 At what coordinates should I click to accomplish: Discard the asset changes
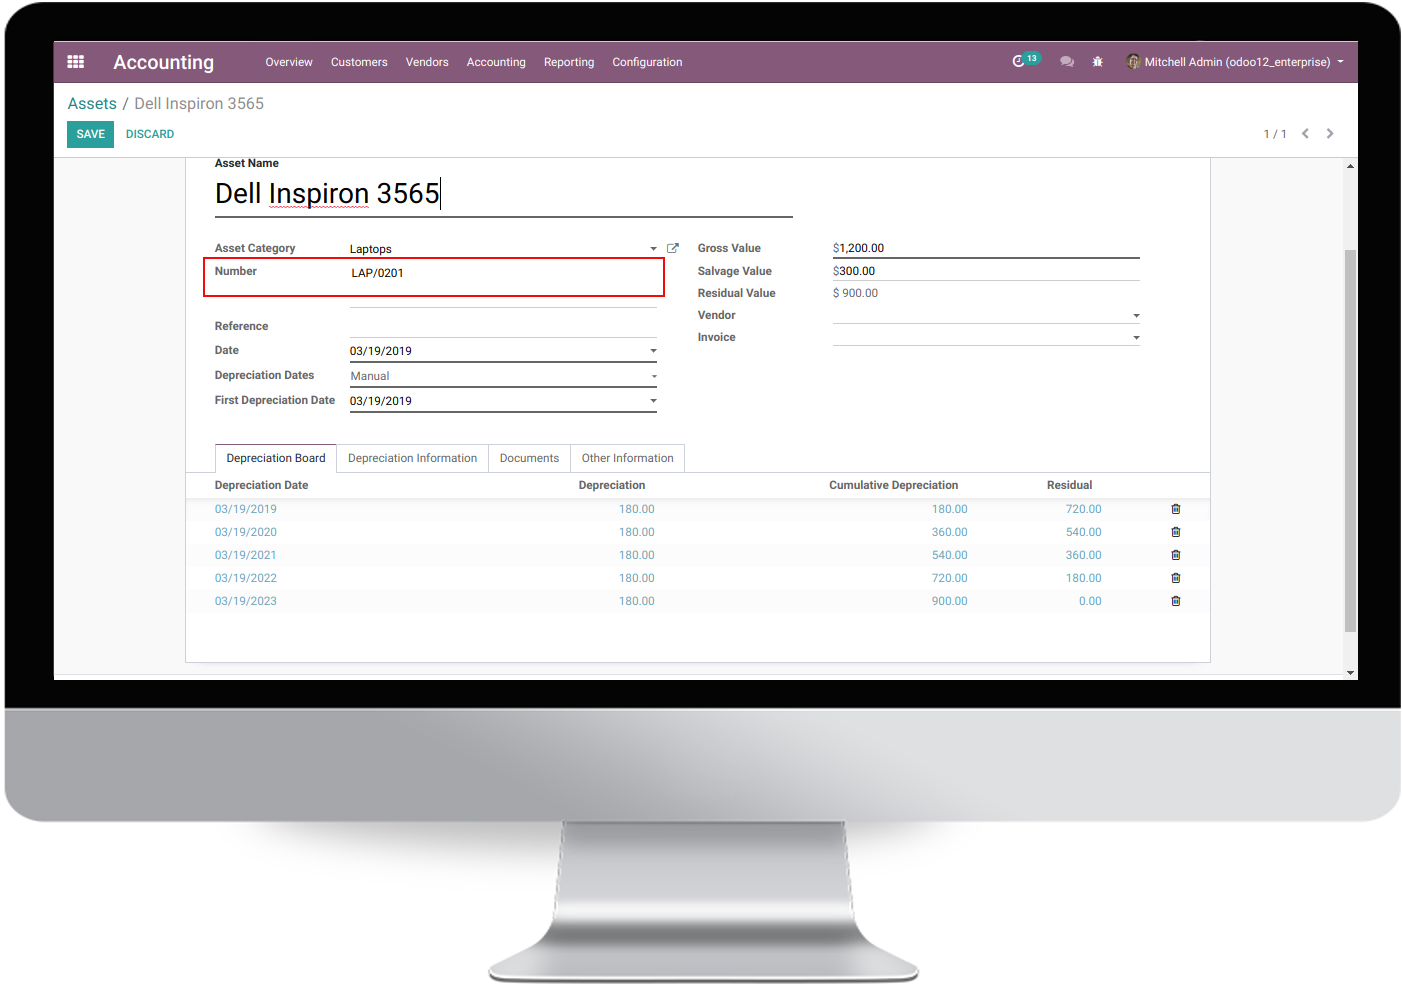(150, 134)
